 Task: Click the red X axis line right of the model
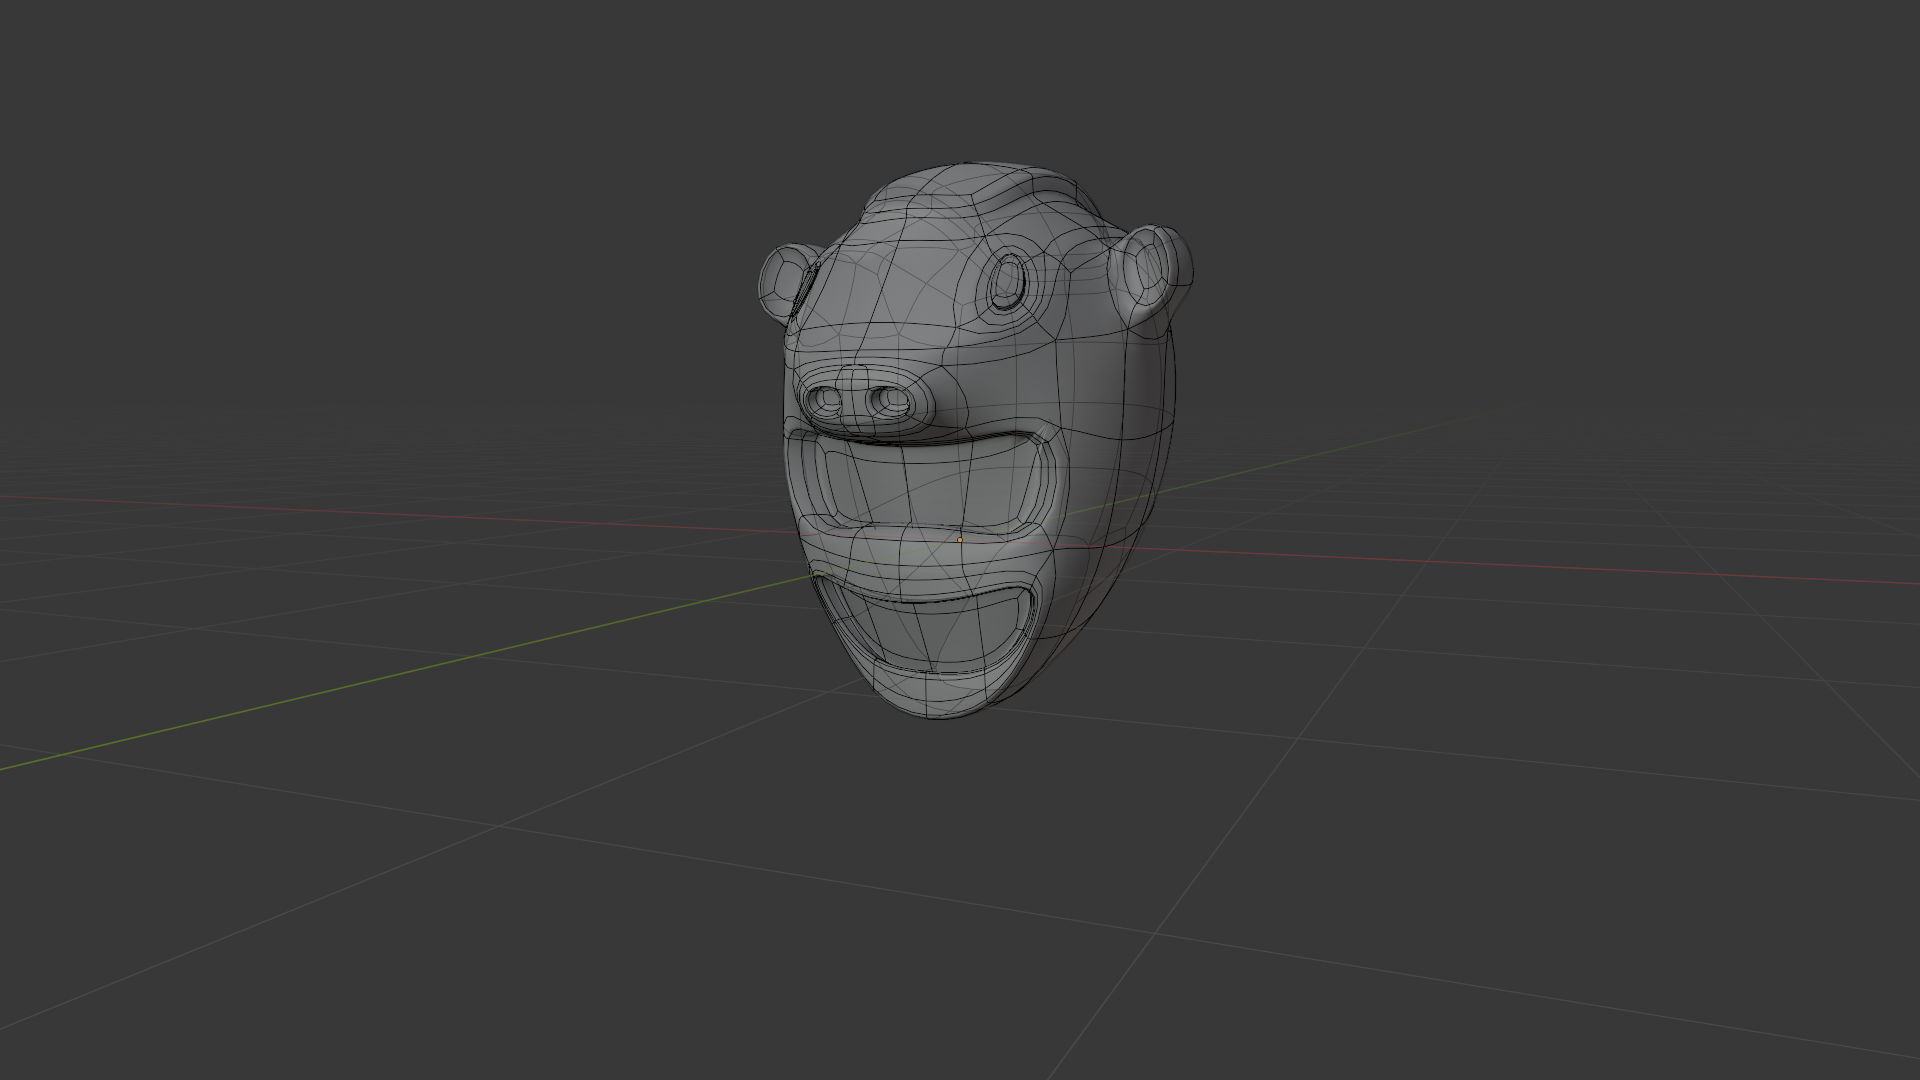coord(1500,566)
